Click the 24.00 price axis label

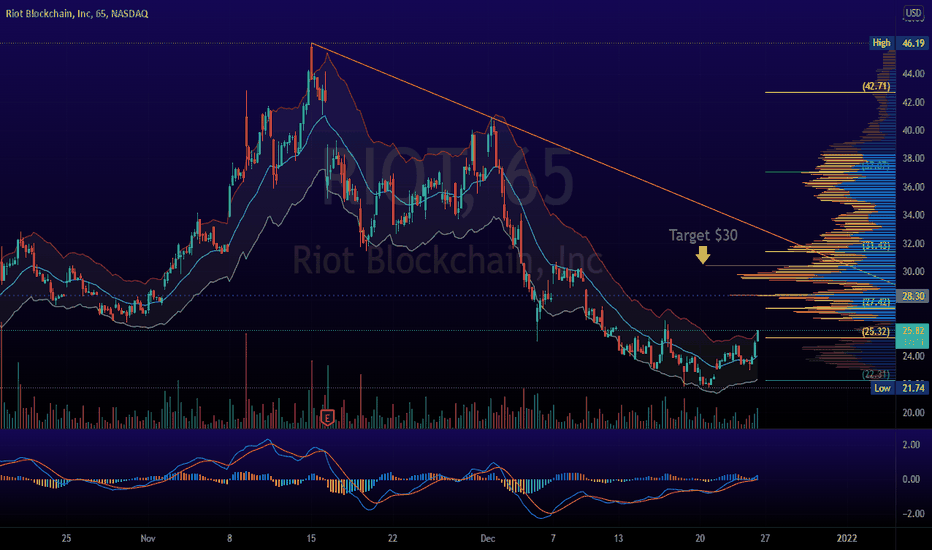(x=913, y=356)
